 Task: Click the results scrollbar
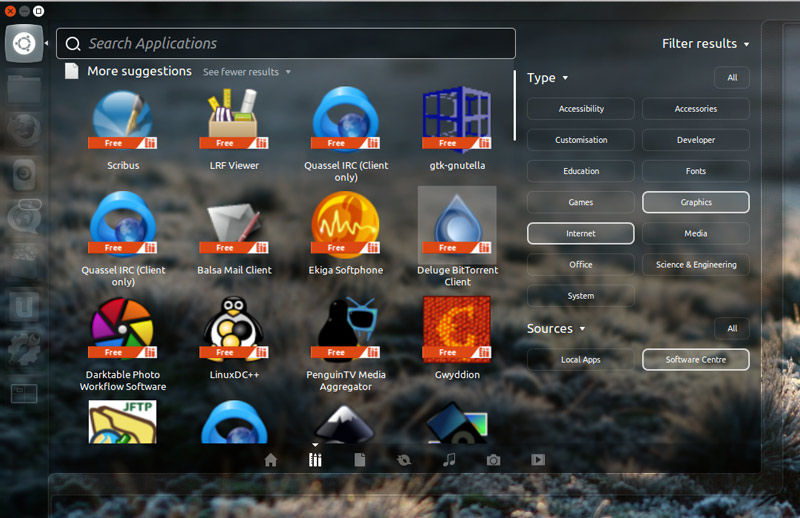(x=514, y=106)
